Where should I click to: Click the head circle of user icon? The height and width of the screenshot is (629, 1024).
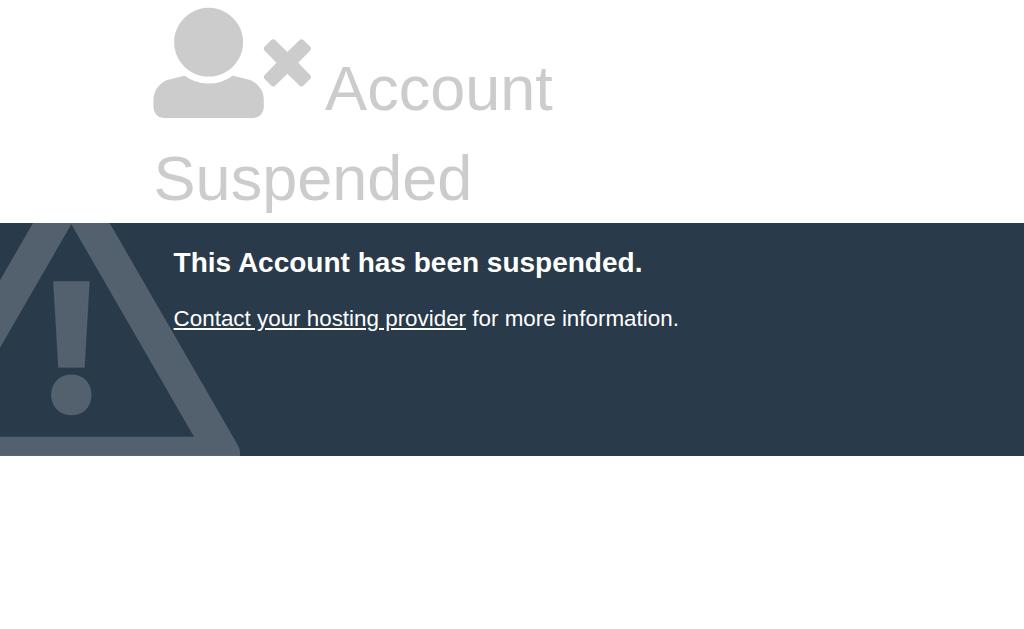pyautogui.click(x=208, y=42)
